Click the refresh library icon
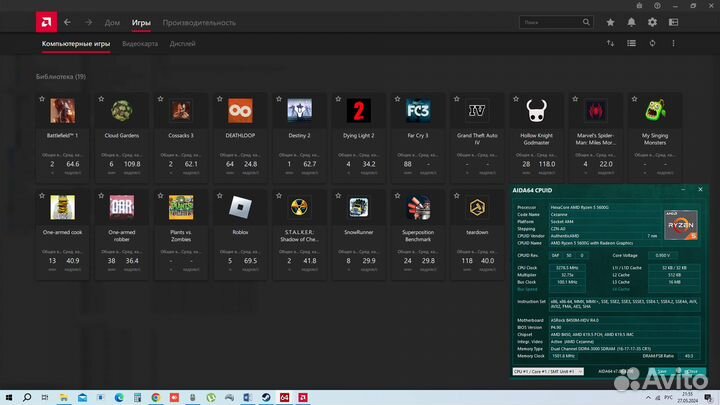Image resolution: width=720 pixels, height=405 pixels. point(652,43)
